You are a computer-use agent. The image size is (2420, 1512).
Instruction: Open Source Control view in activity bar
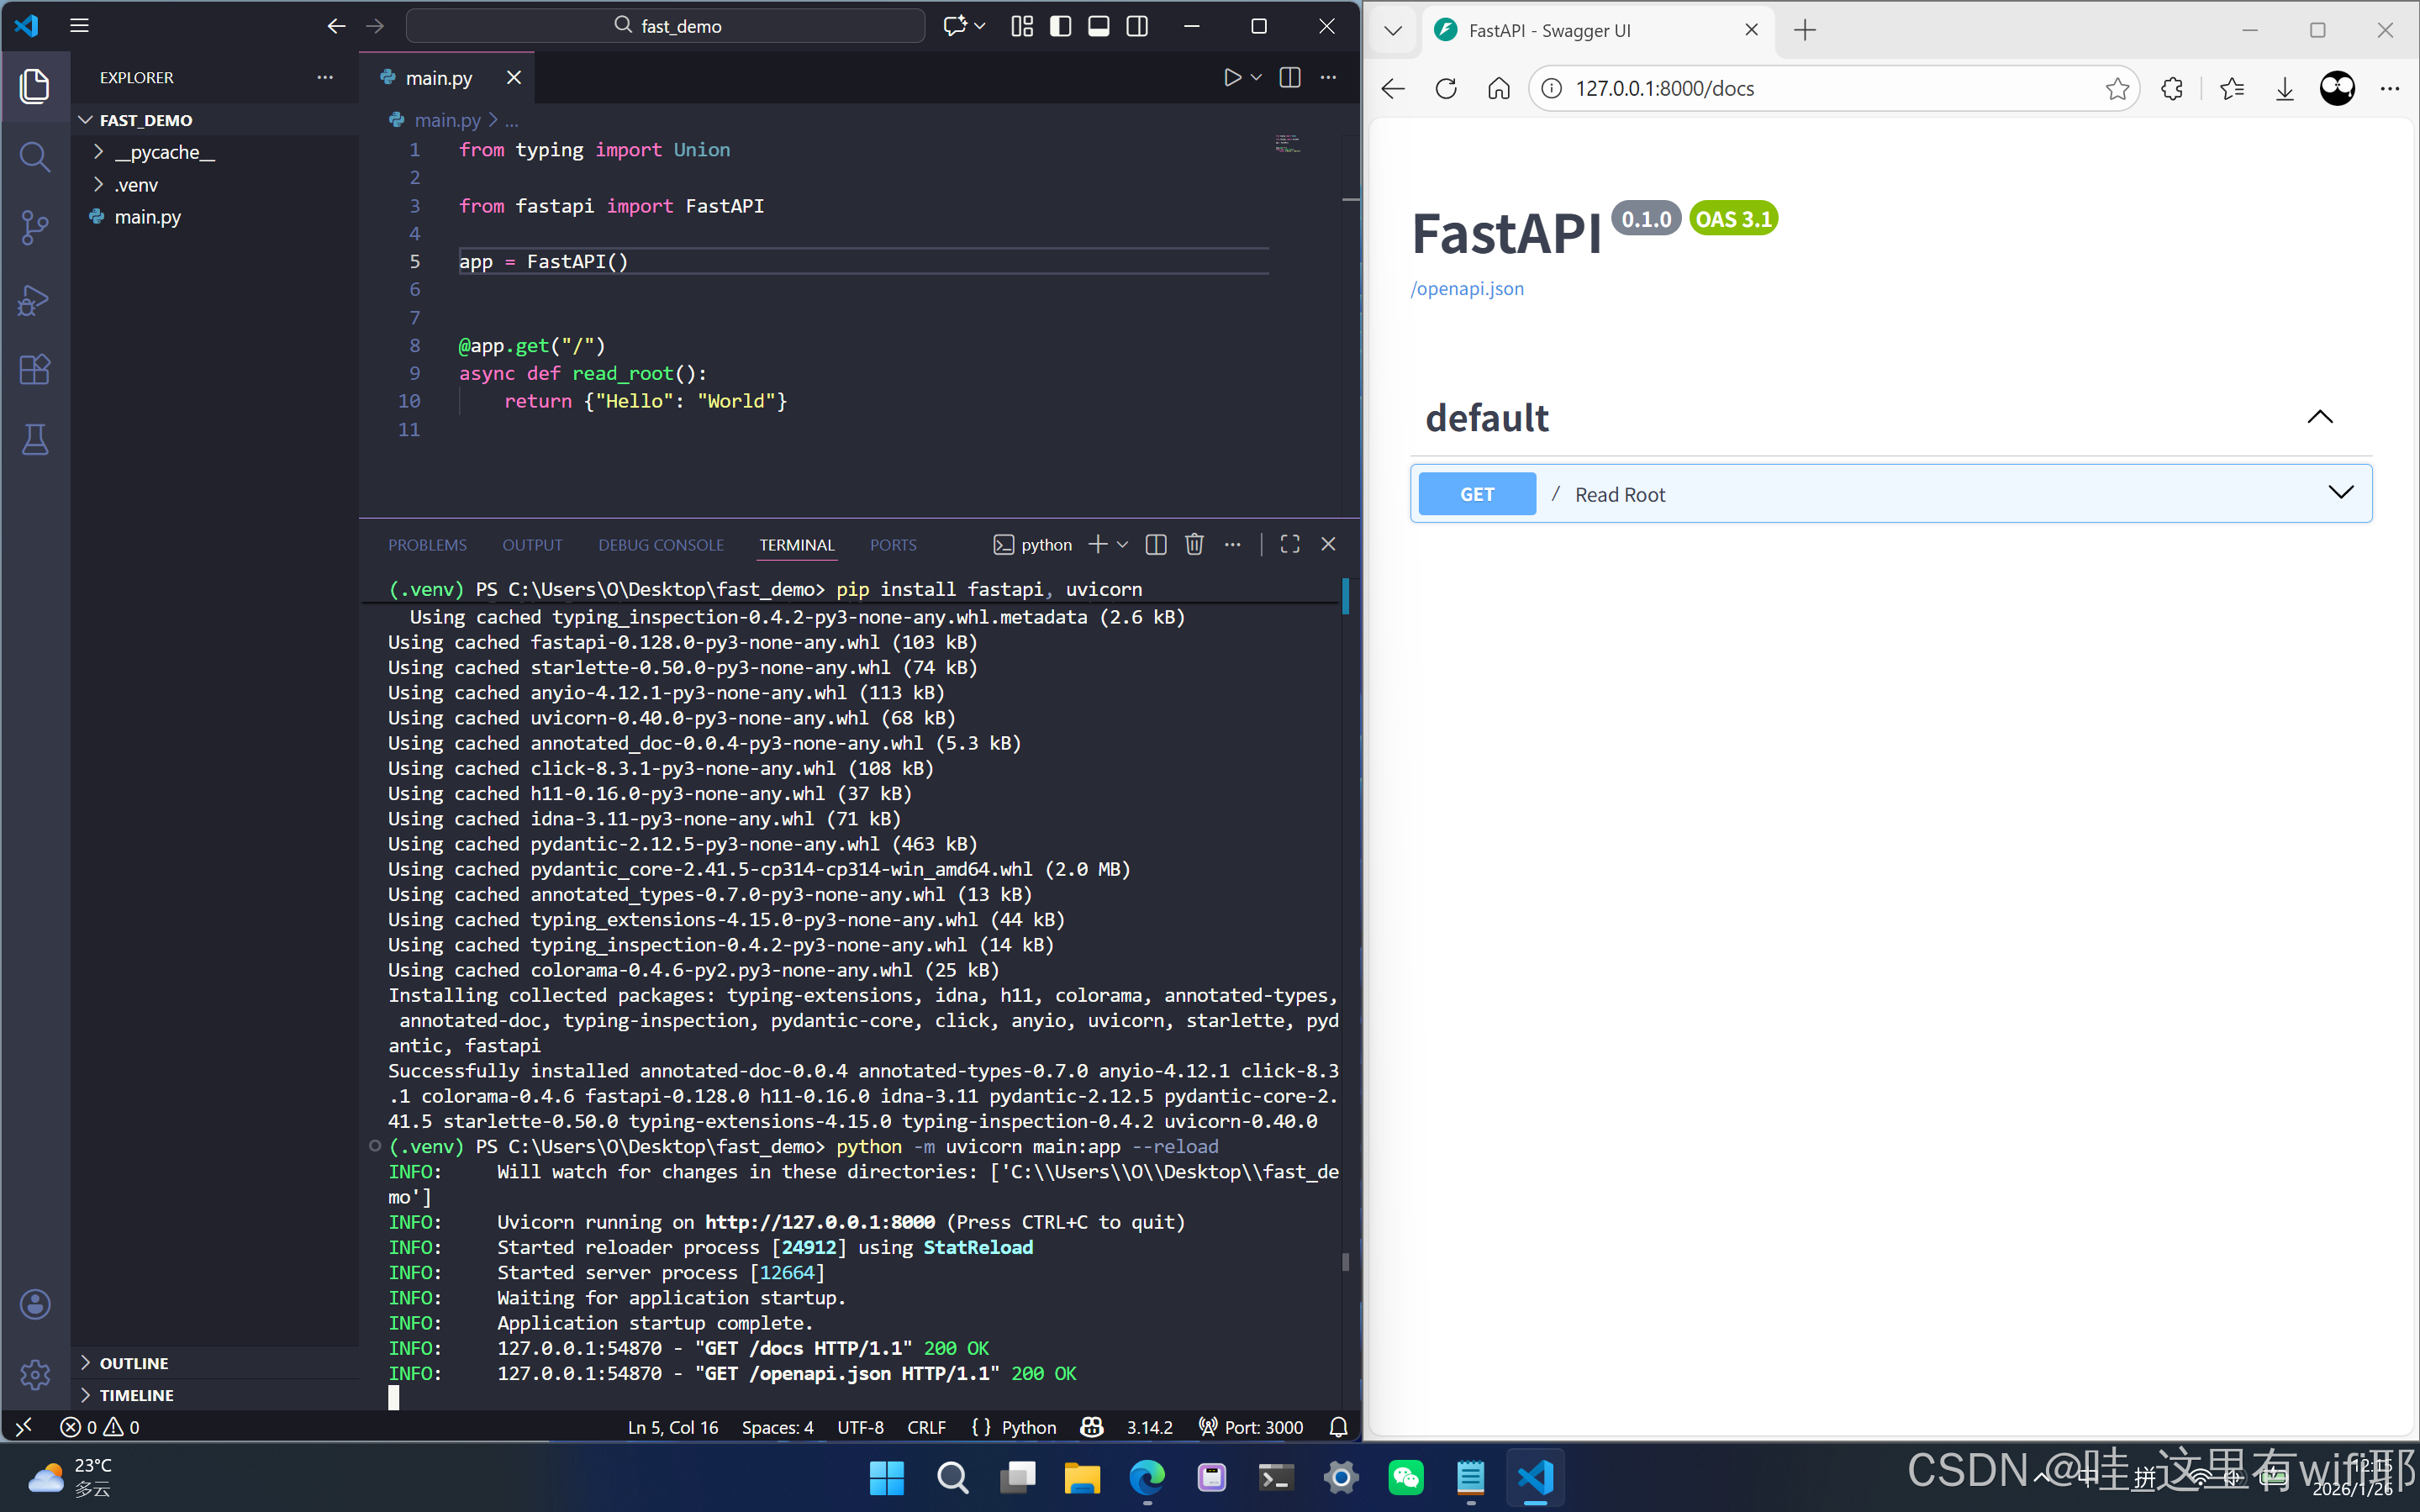[x=35, y=228]
